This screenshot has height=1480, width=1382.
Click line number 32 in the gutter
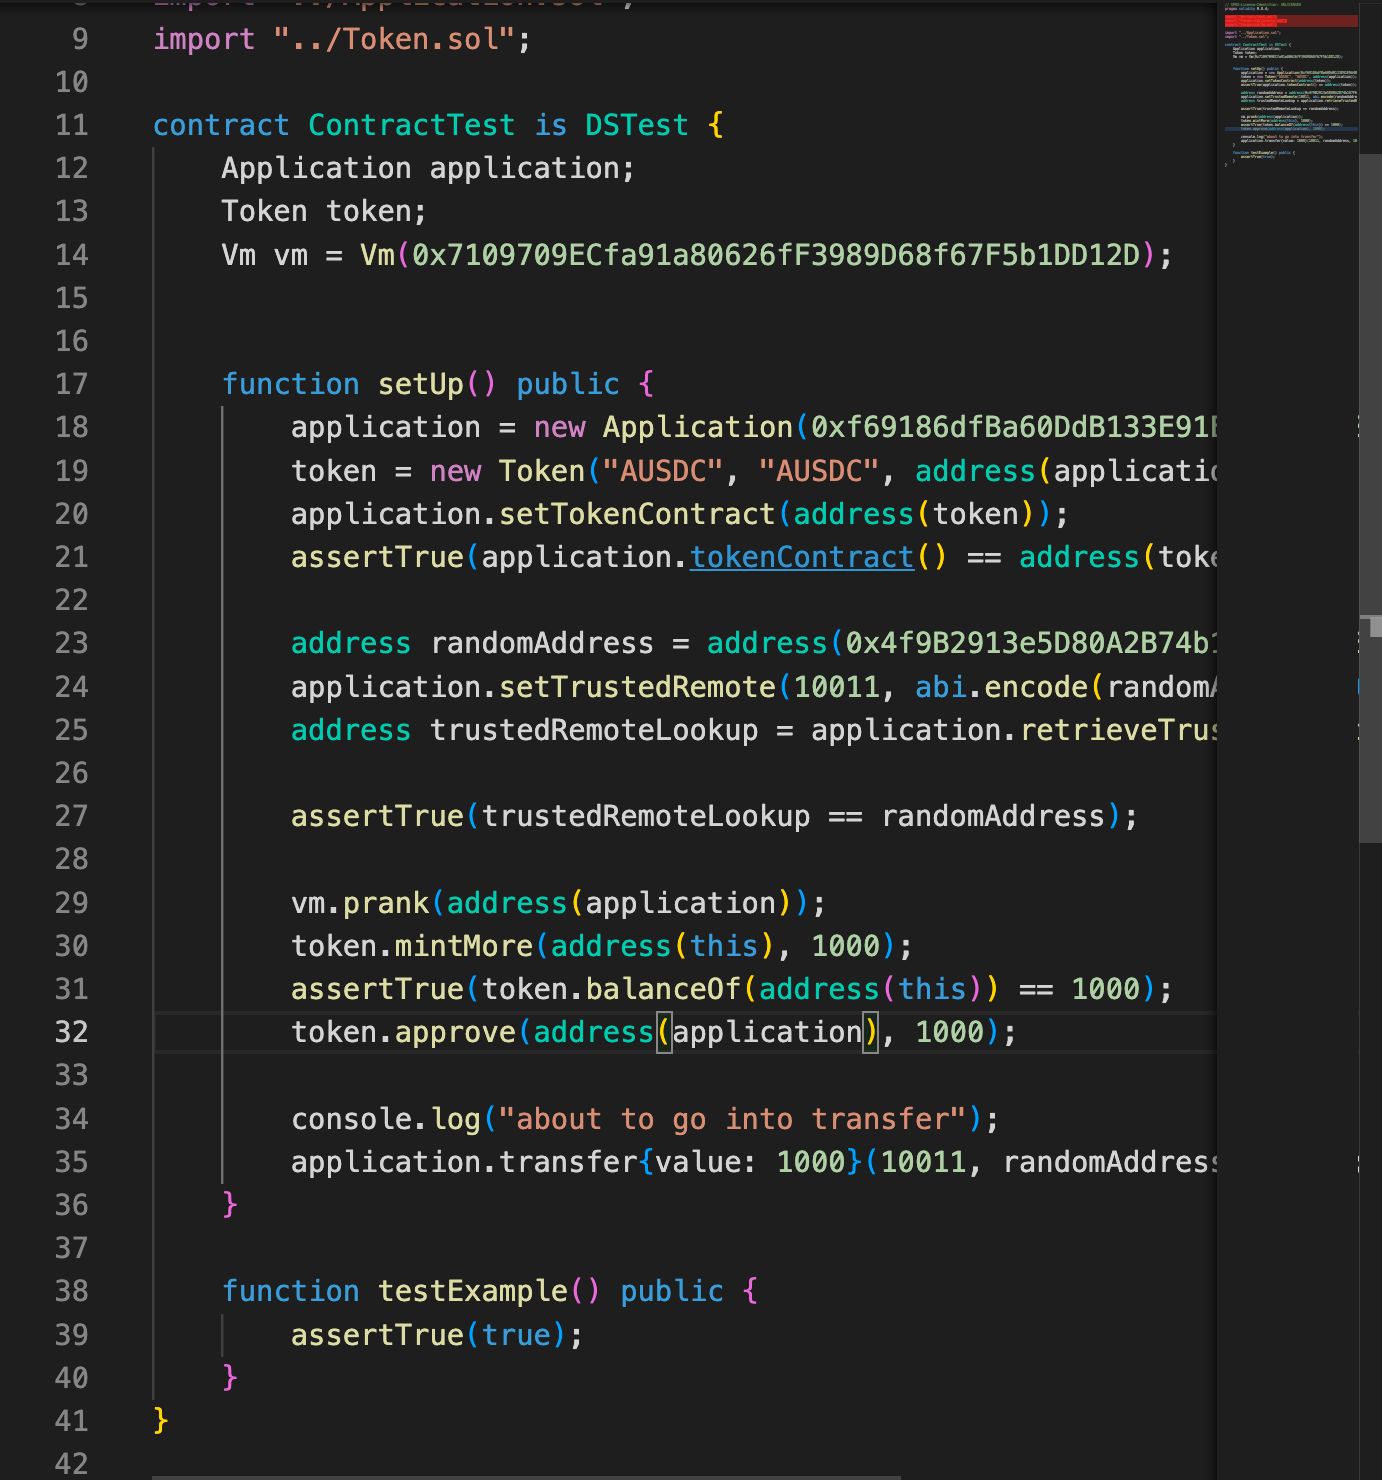point(72,1032)
